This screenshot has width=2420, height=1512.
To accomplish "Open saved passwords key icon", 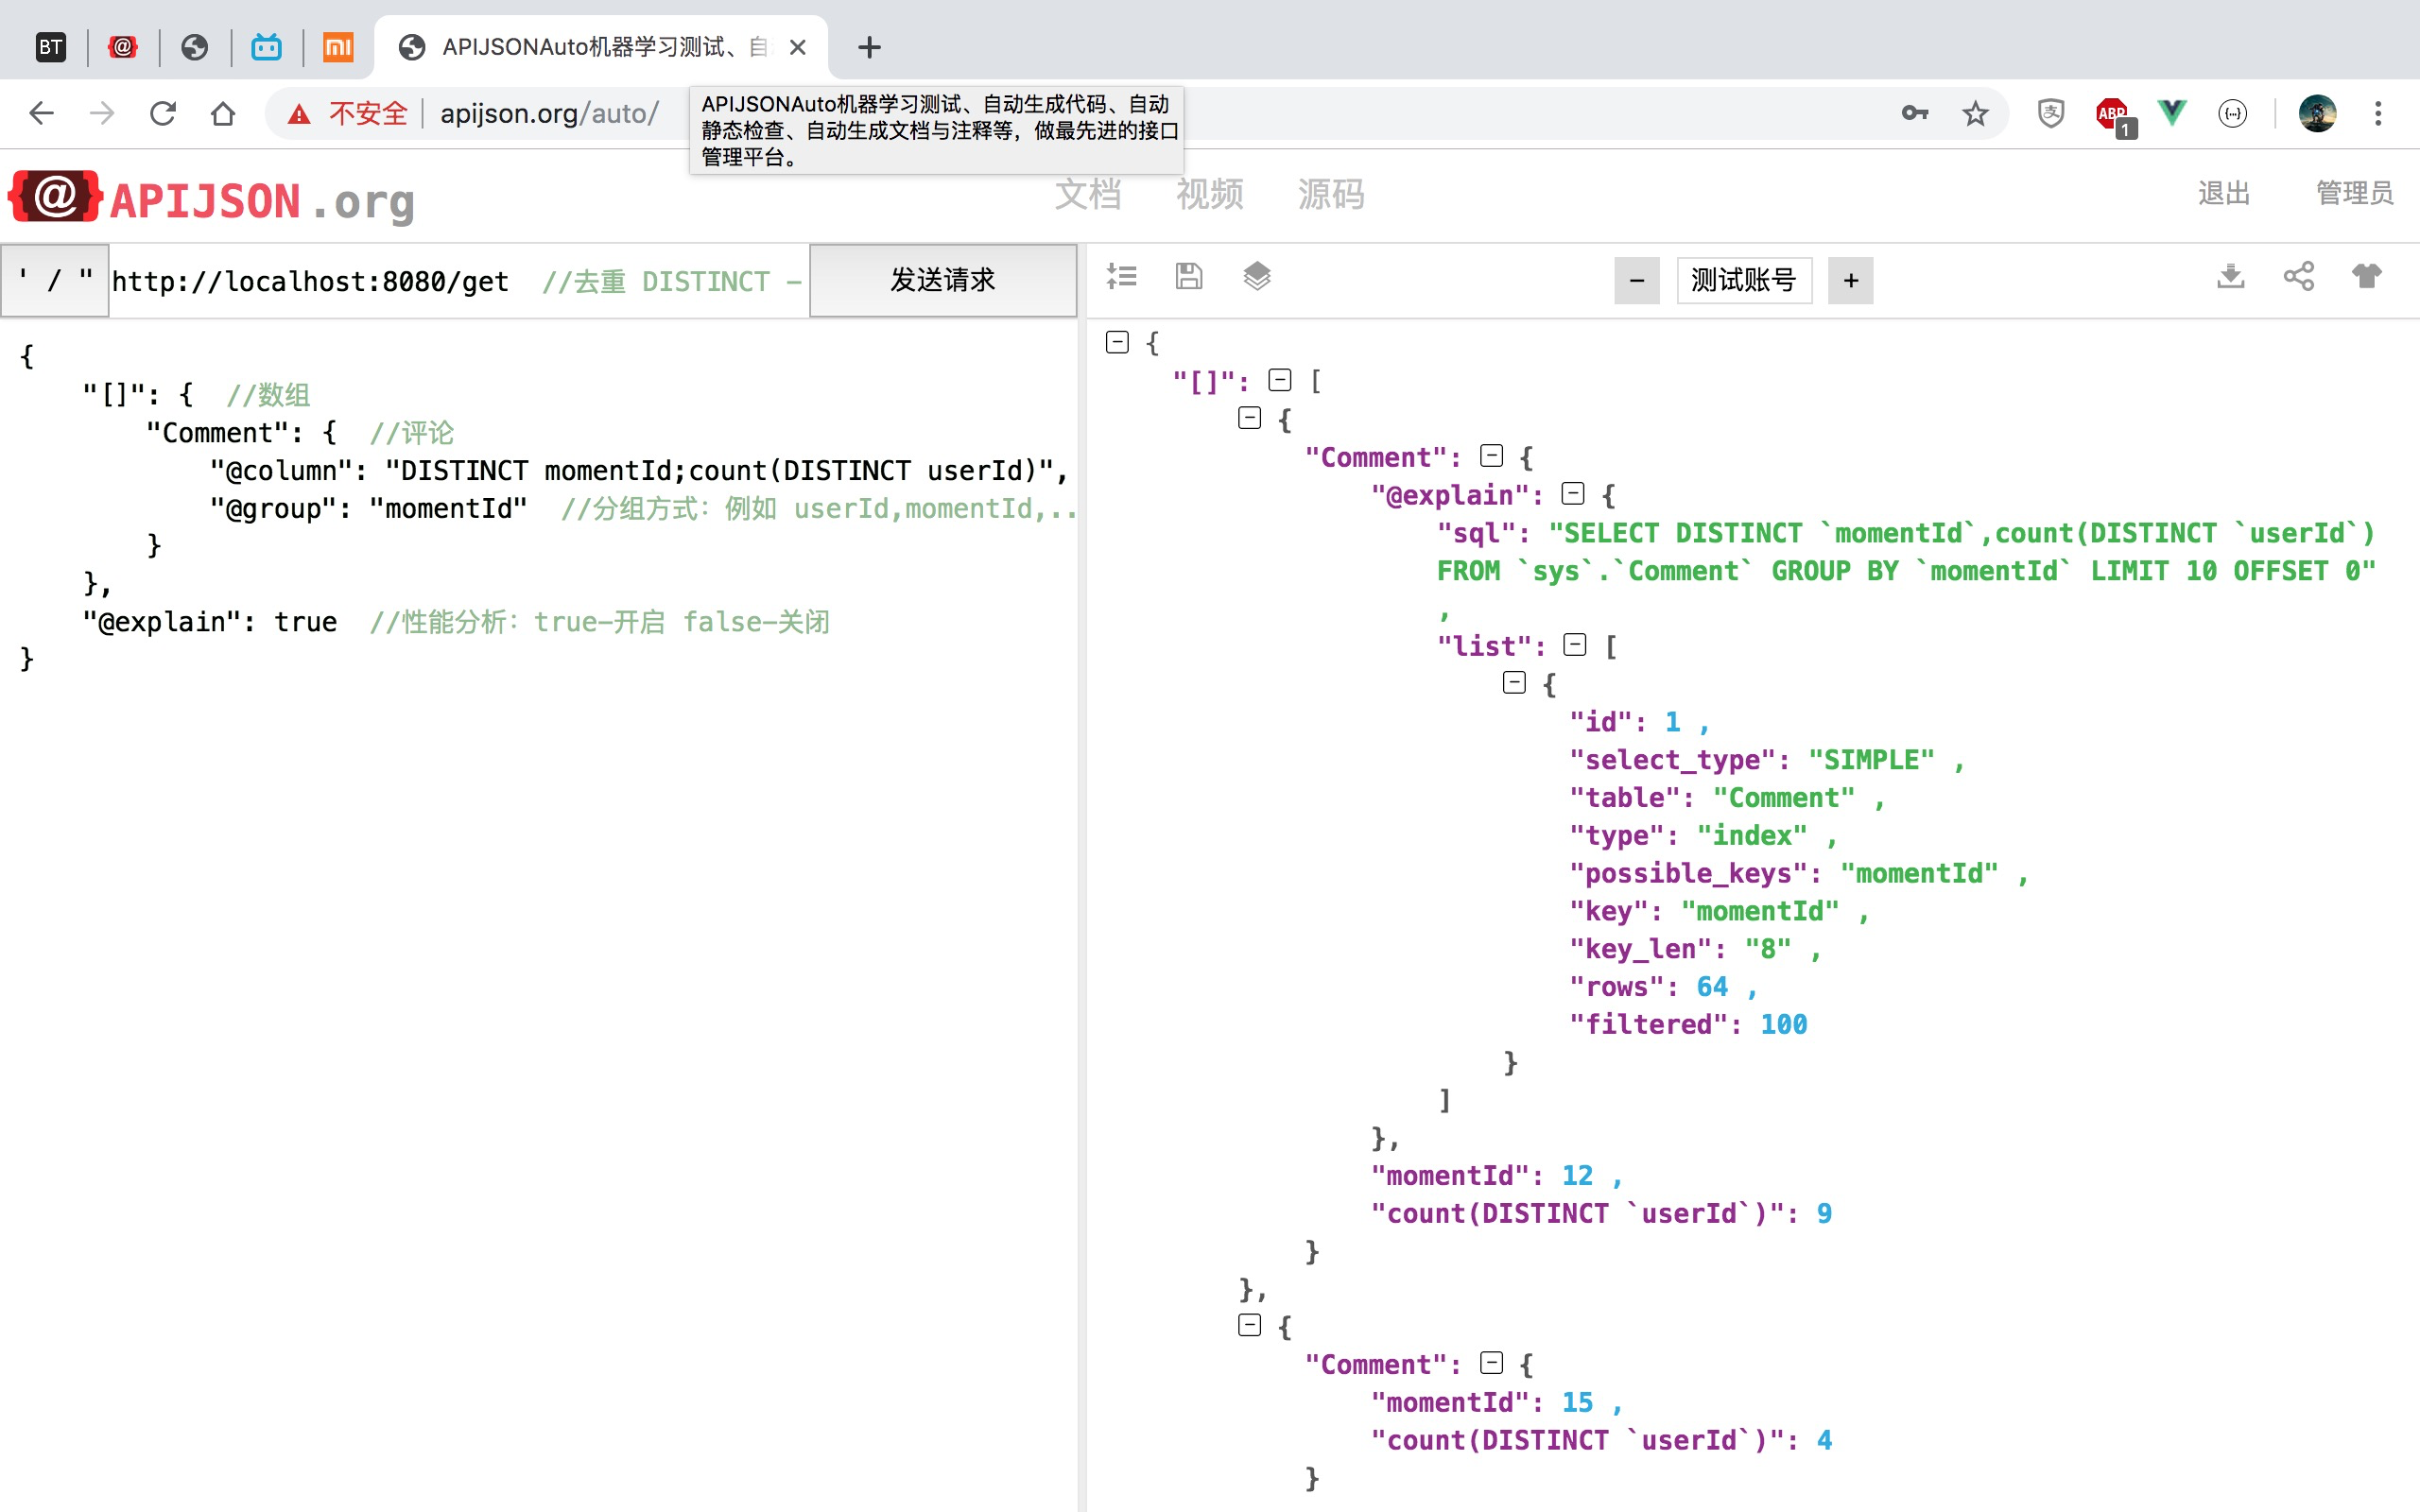I will [x=1914, y=113].
